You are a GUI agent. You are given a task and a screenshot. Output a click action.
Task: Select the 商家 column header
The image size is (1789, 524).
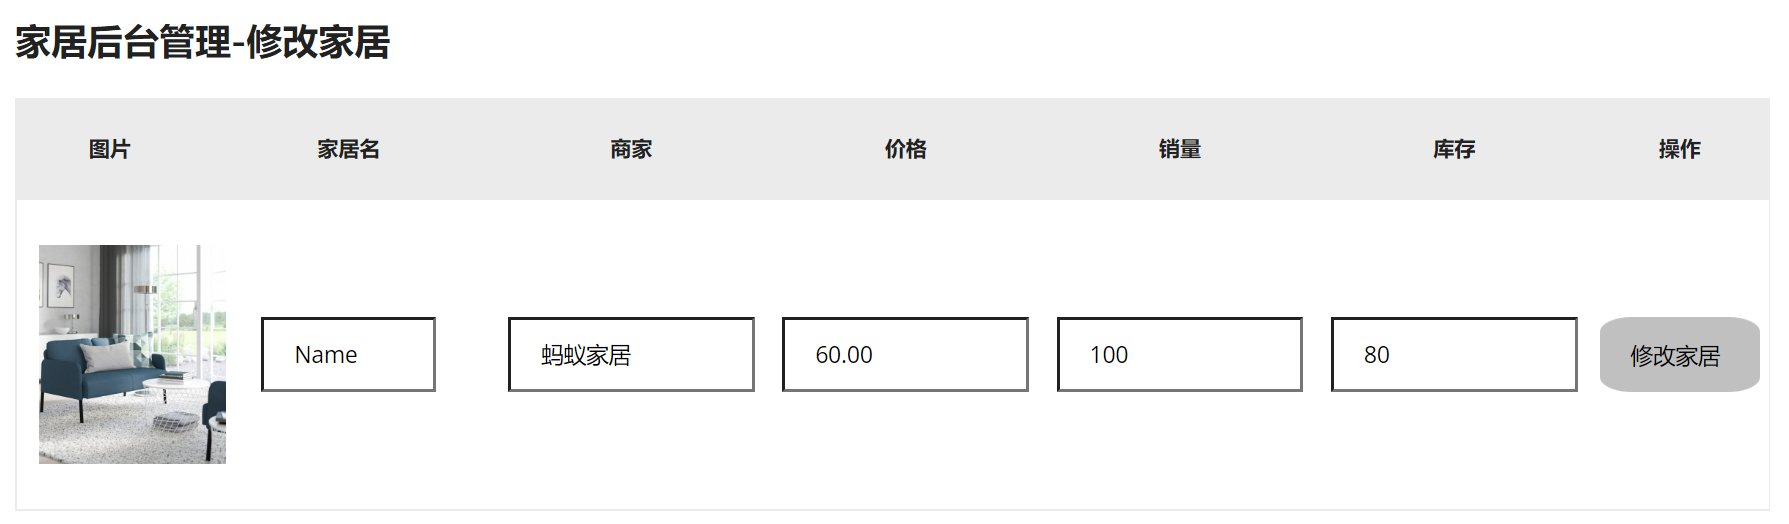coord(631,149)
